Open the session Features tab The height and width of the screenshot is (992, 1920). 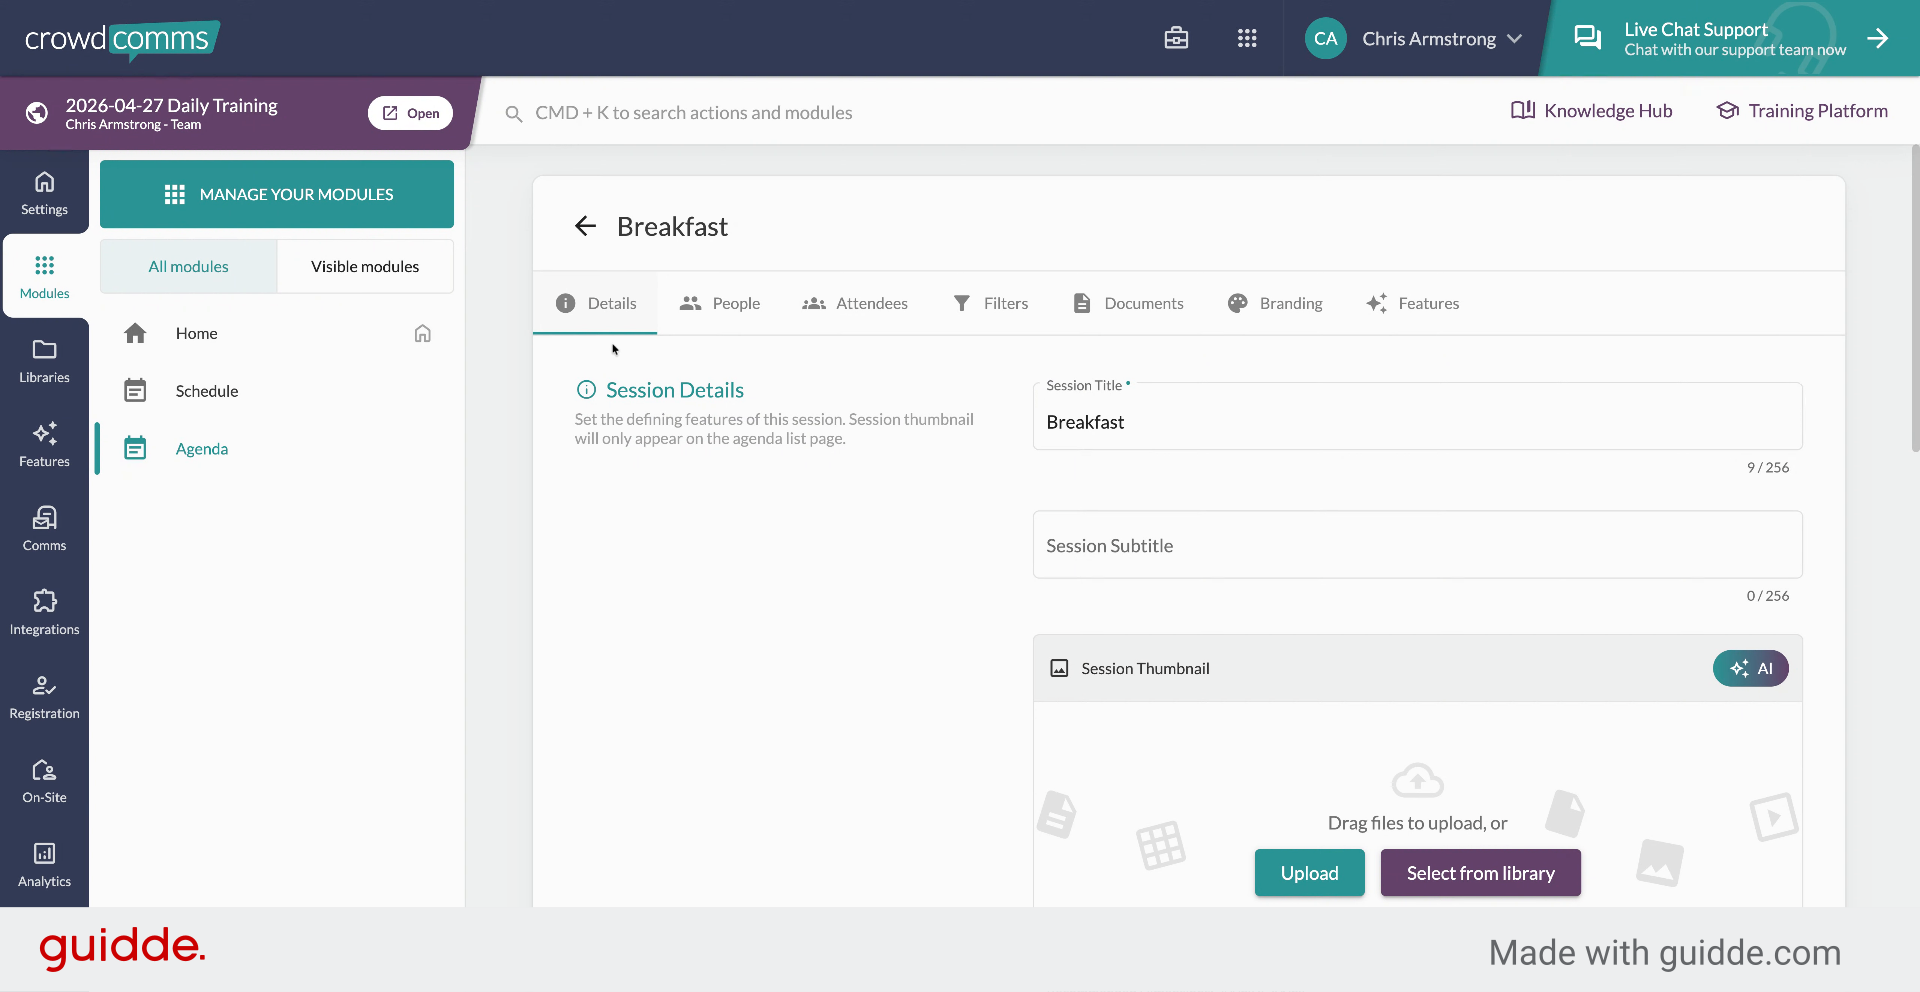tap(1413, 303)
